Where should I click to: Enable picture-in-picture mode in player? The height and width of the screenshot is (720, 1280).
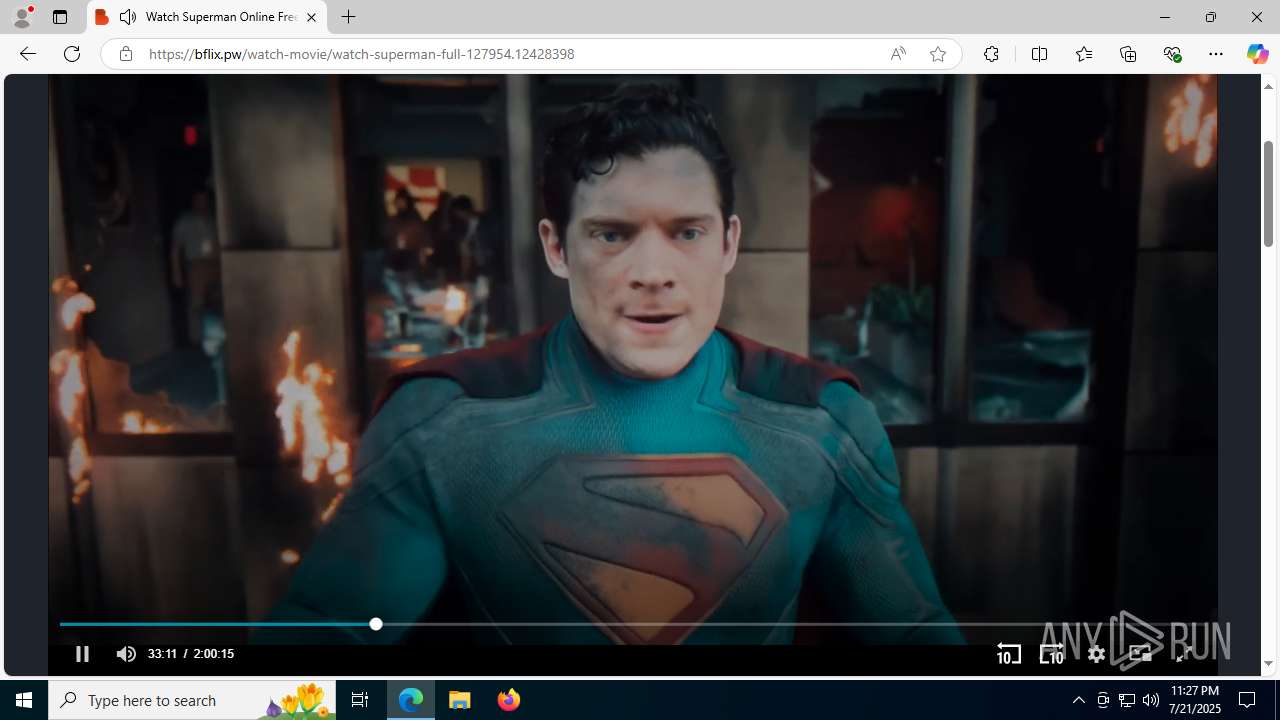1140,654
